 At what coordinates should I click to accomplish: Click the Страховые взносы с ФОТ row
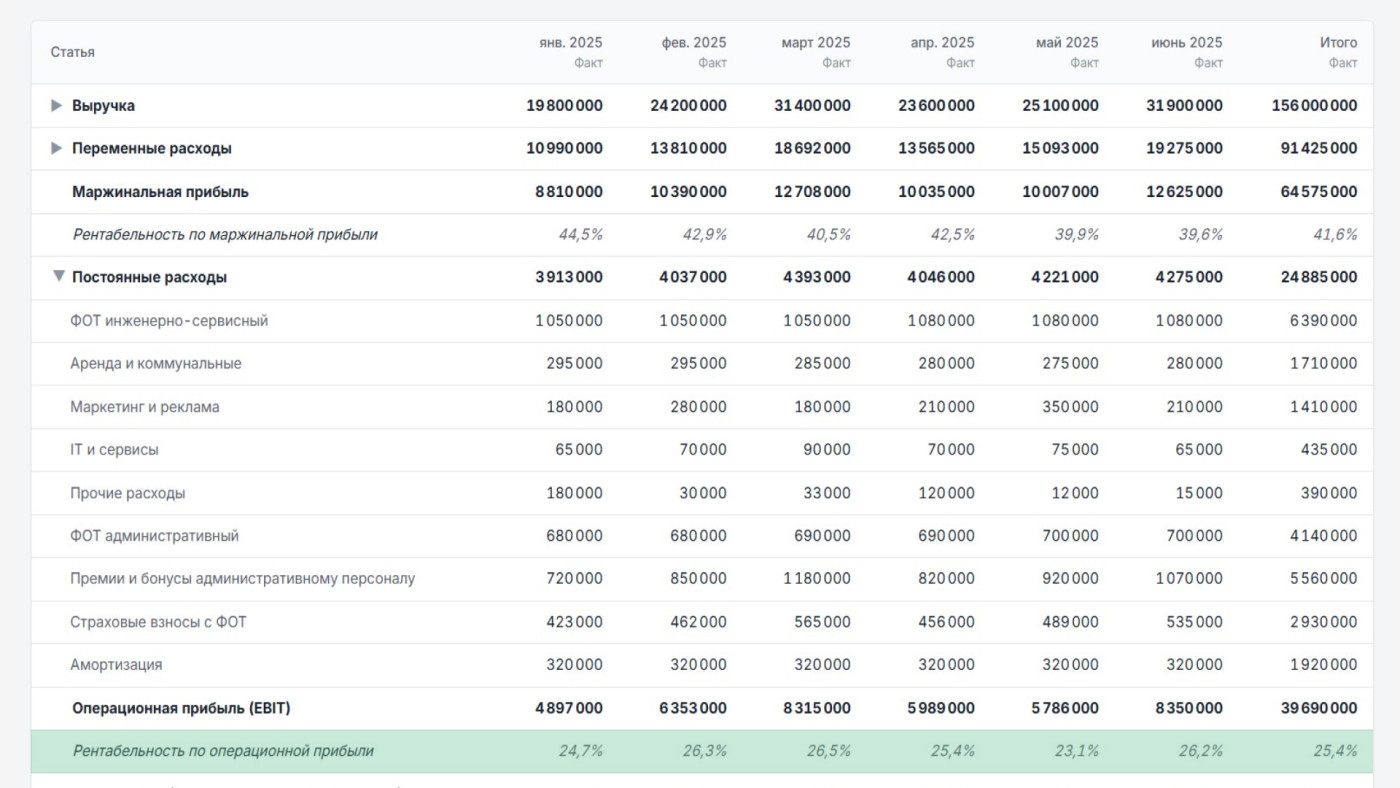click(702, 622)
